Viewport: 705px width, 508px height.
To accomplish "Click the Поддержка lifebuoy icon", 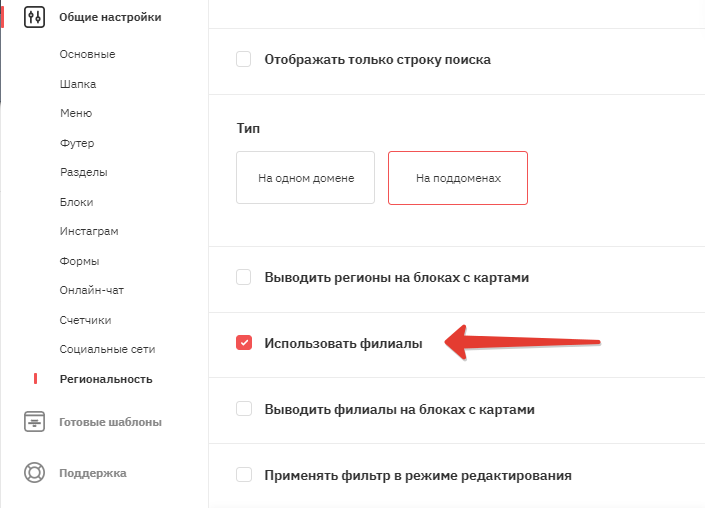I will click(x=34, y=473).
